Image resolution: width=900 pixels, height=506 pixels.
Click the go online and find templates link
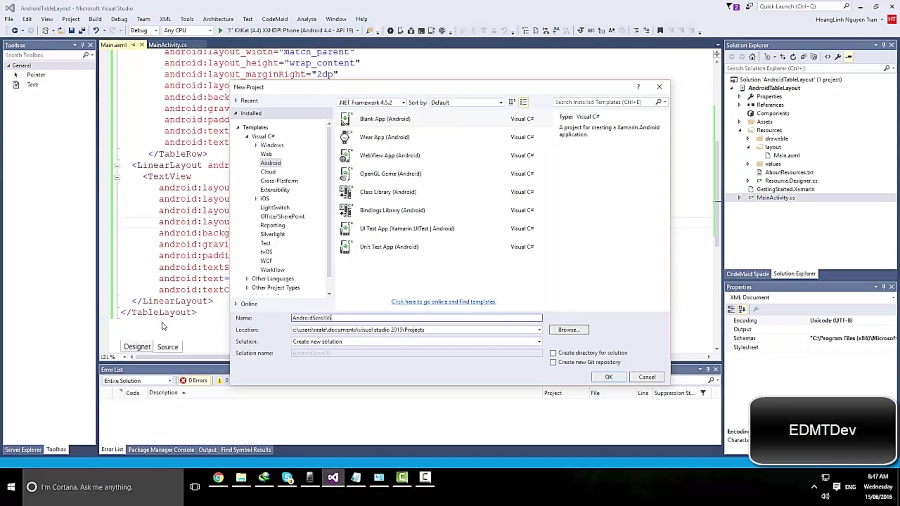pyautogui.click(x=443, y=301)
